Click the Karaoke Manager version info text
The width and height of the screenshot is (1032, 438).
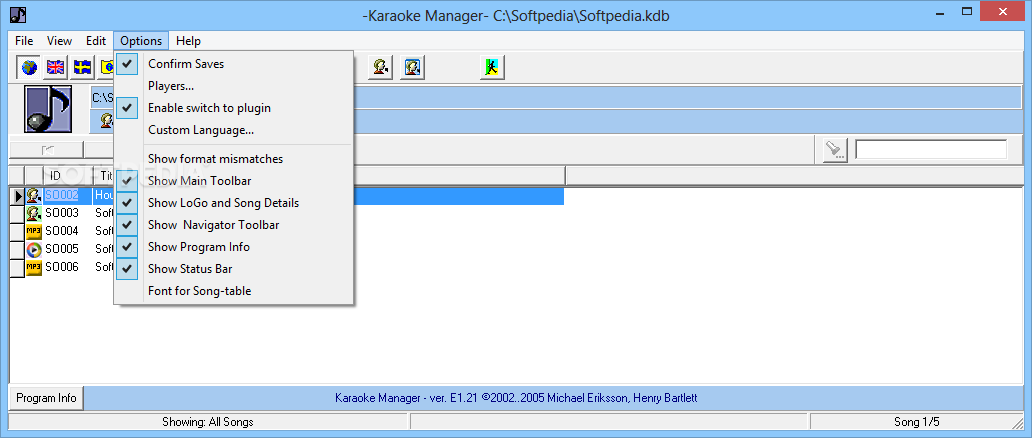[x=516, y=398]
